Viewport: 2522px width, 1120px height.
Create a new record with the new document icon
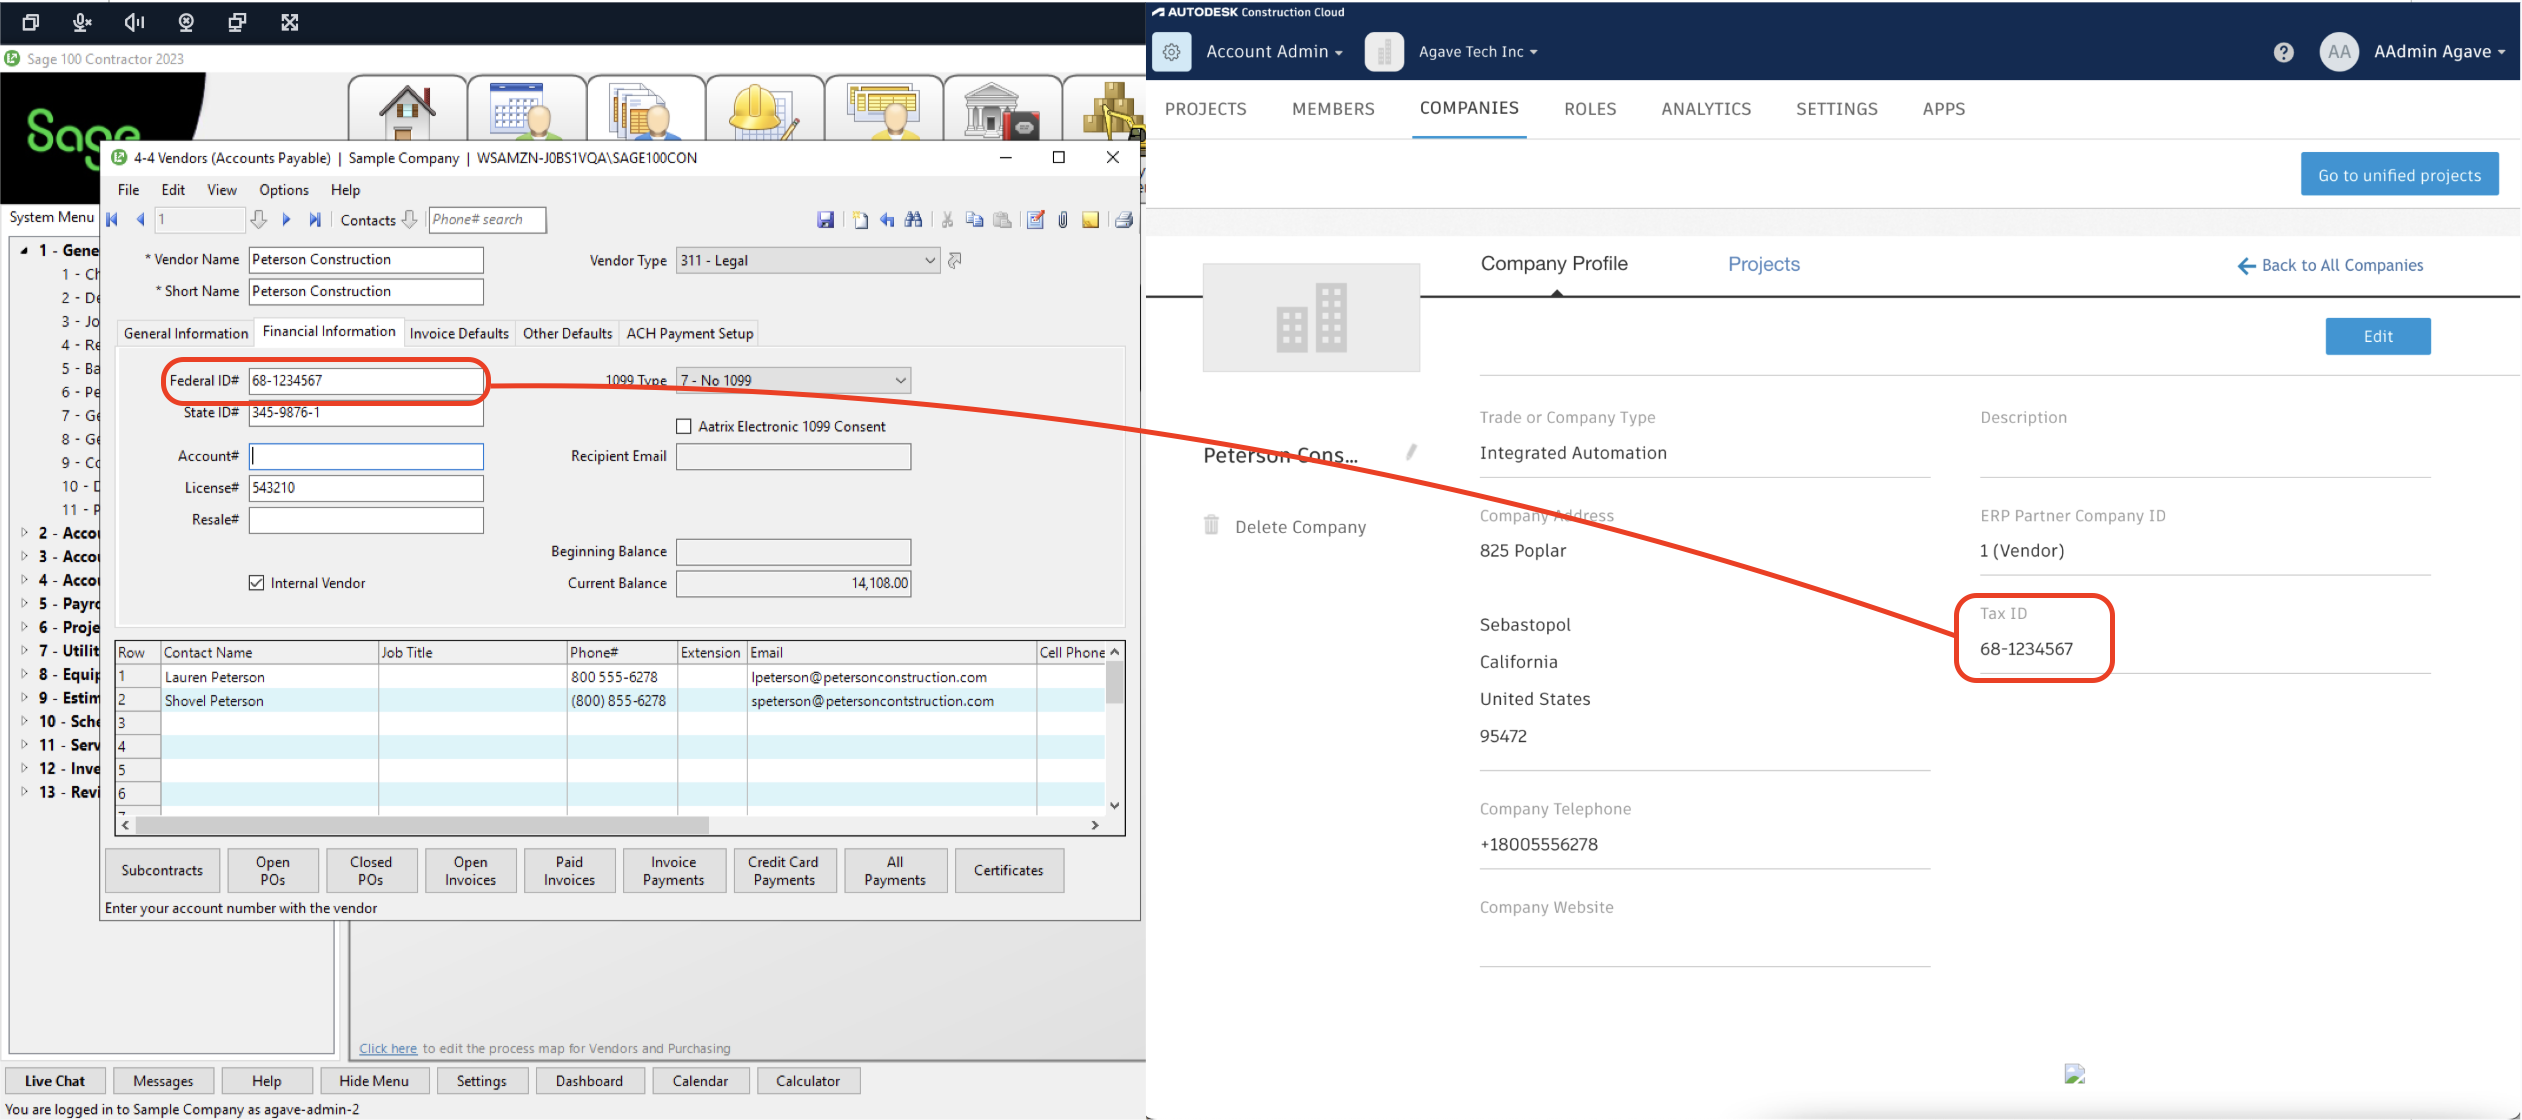[860, 220]
